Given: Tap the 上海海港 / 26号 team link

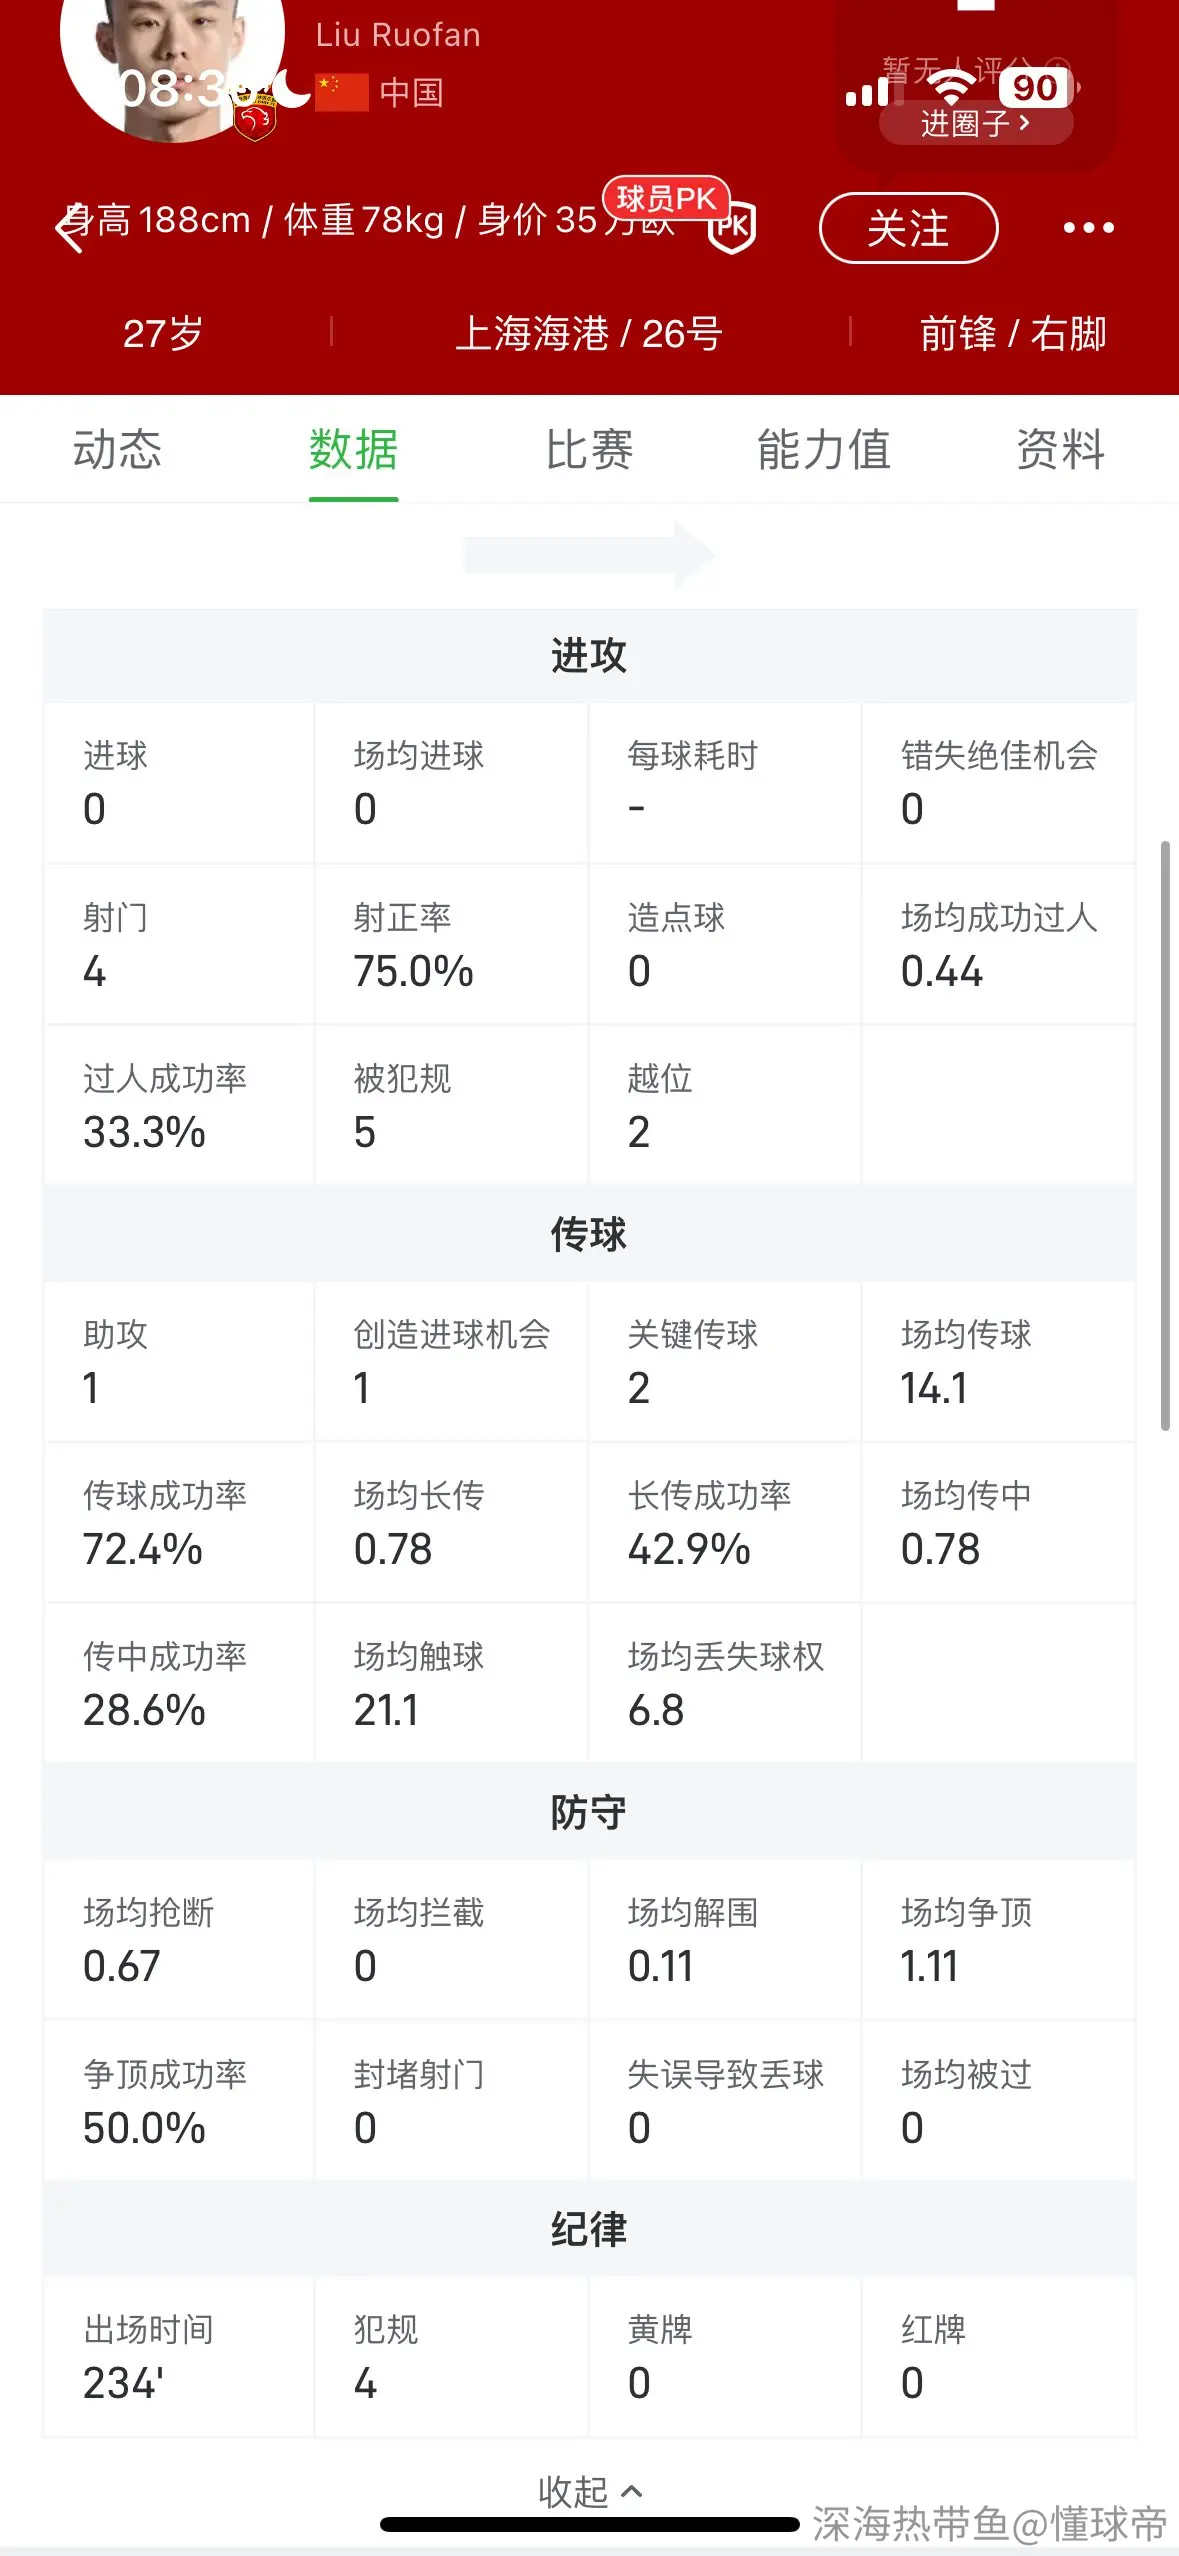Looking at the screenshot, I should pos(589,333).
